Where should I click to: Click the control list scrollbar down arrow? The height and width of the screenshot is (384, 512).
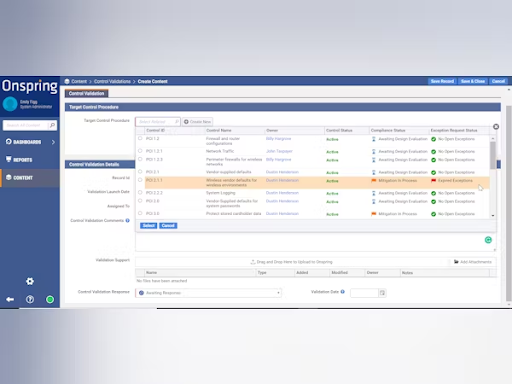(493, 216)
